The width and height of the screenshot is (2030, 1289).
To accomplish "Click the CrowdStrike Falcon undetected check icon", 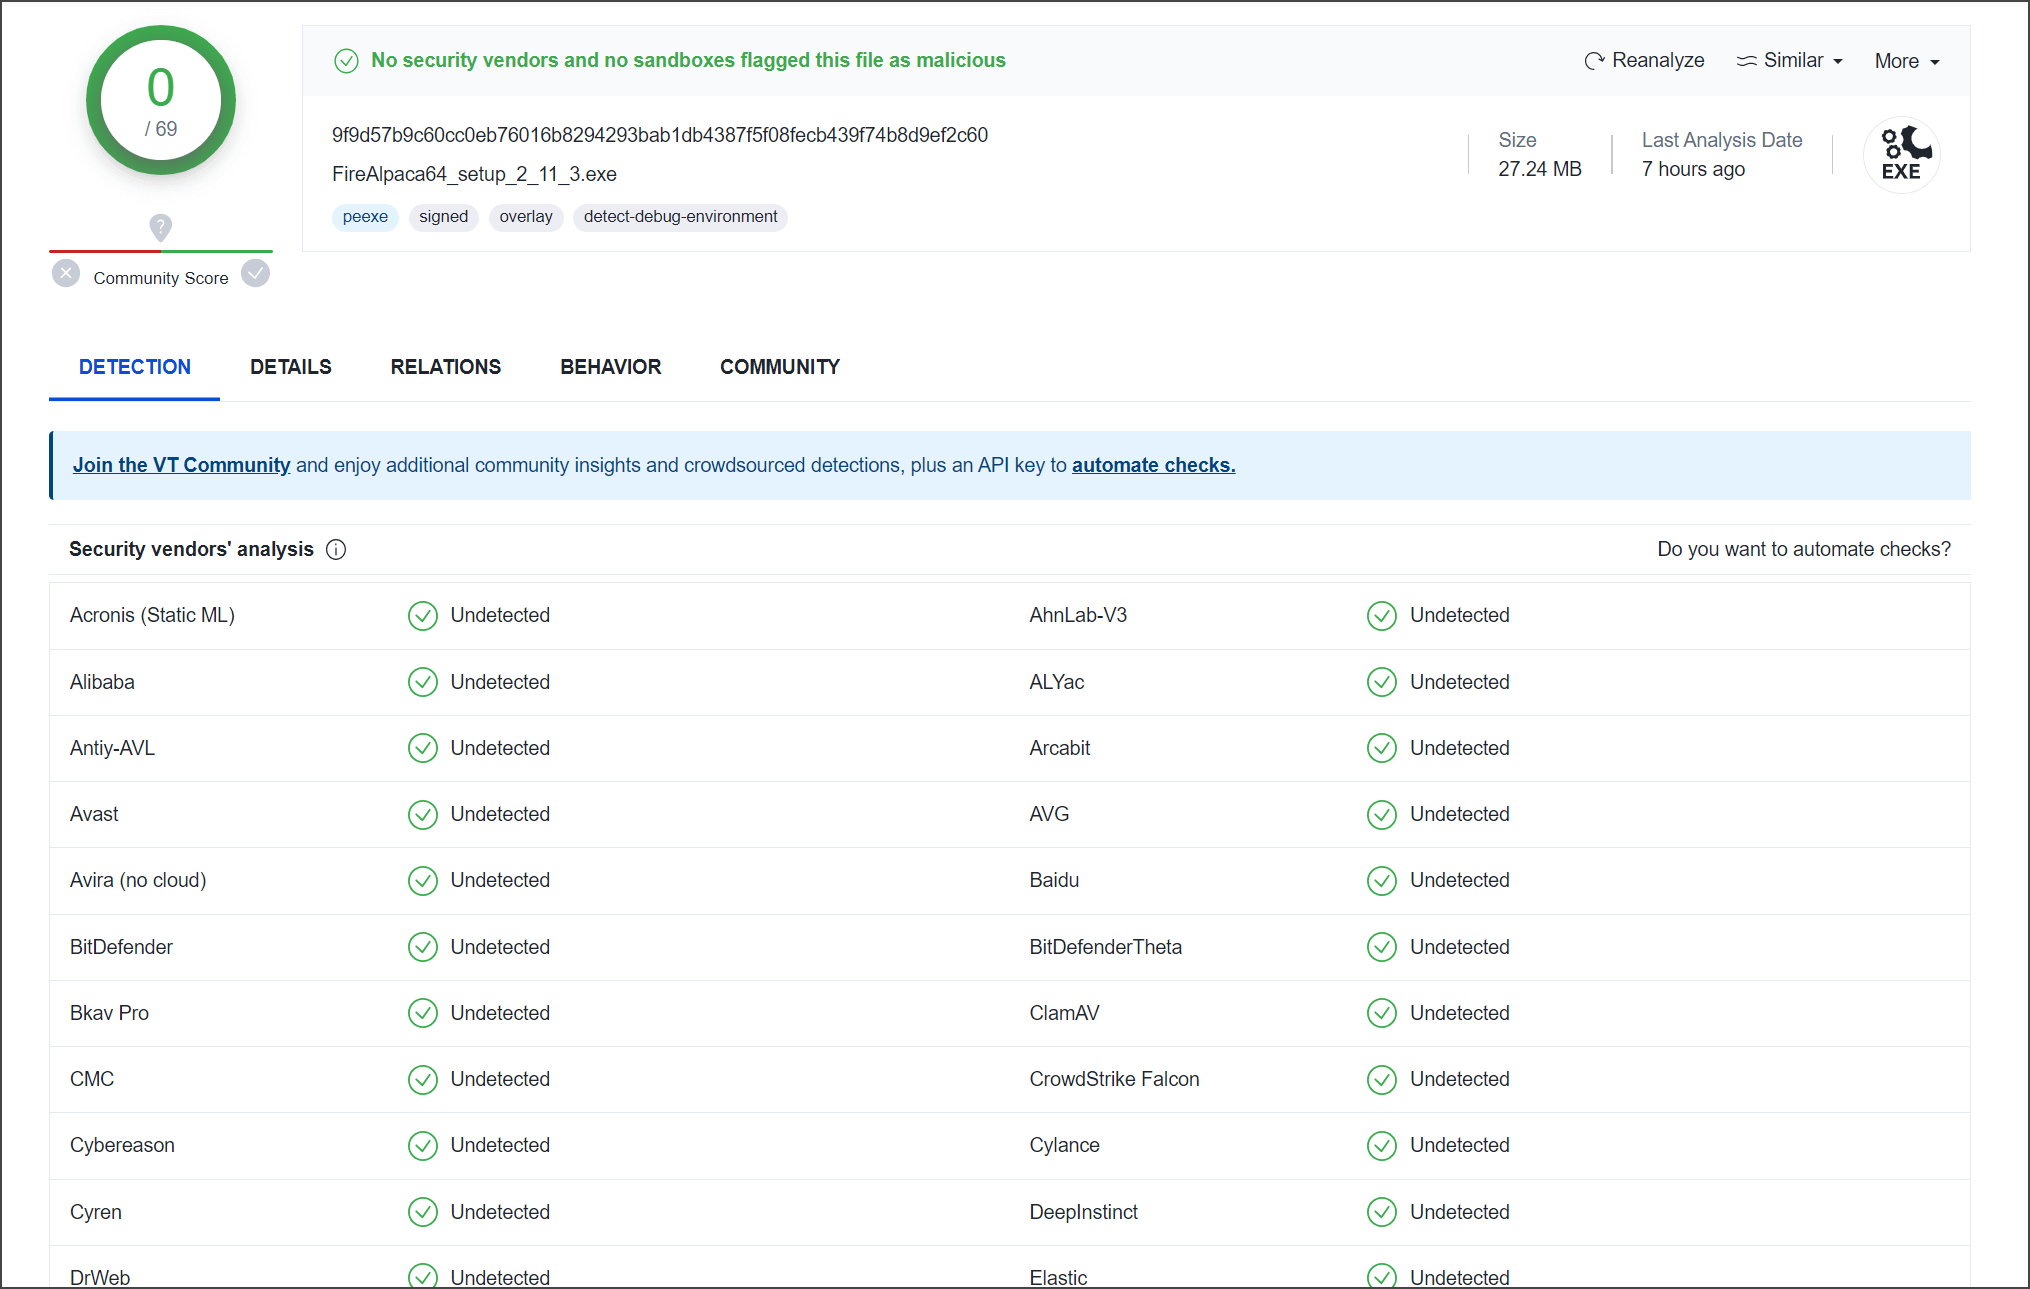I will [1382, 1080].
